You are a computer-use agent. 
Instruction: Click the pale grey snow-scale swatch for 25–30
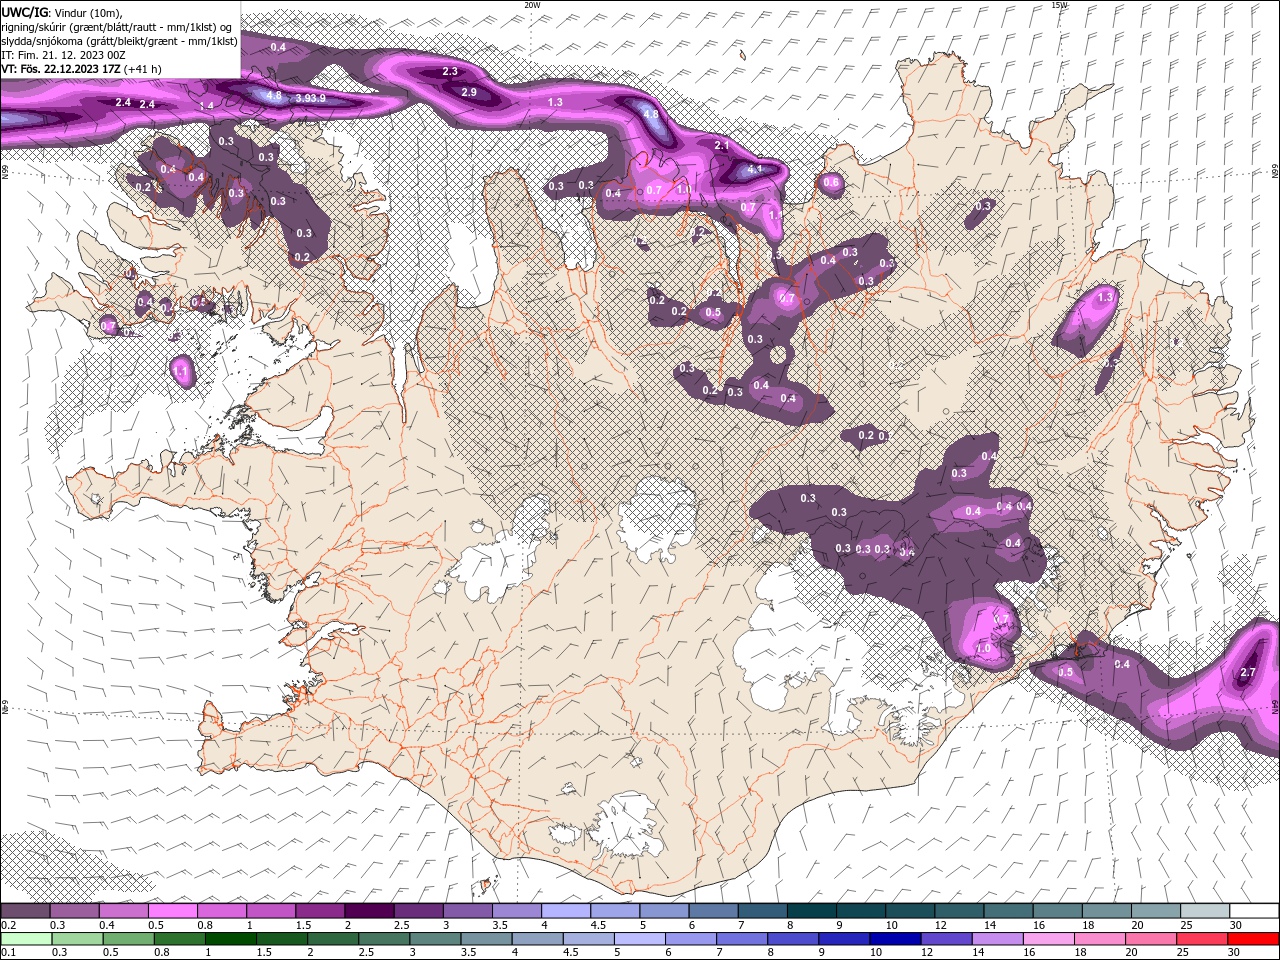1204,910
